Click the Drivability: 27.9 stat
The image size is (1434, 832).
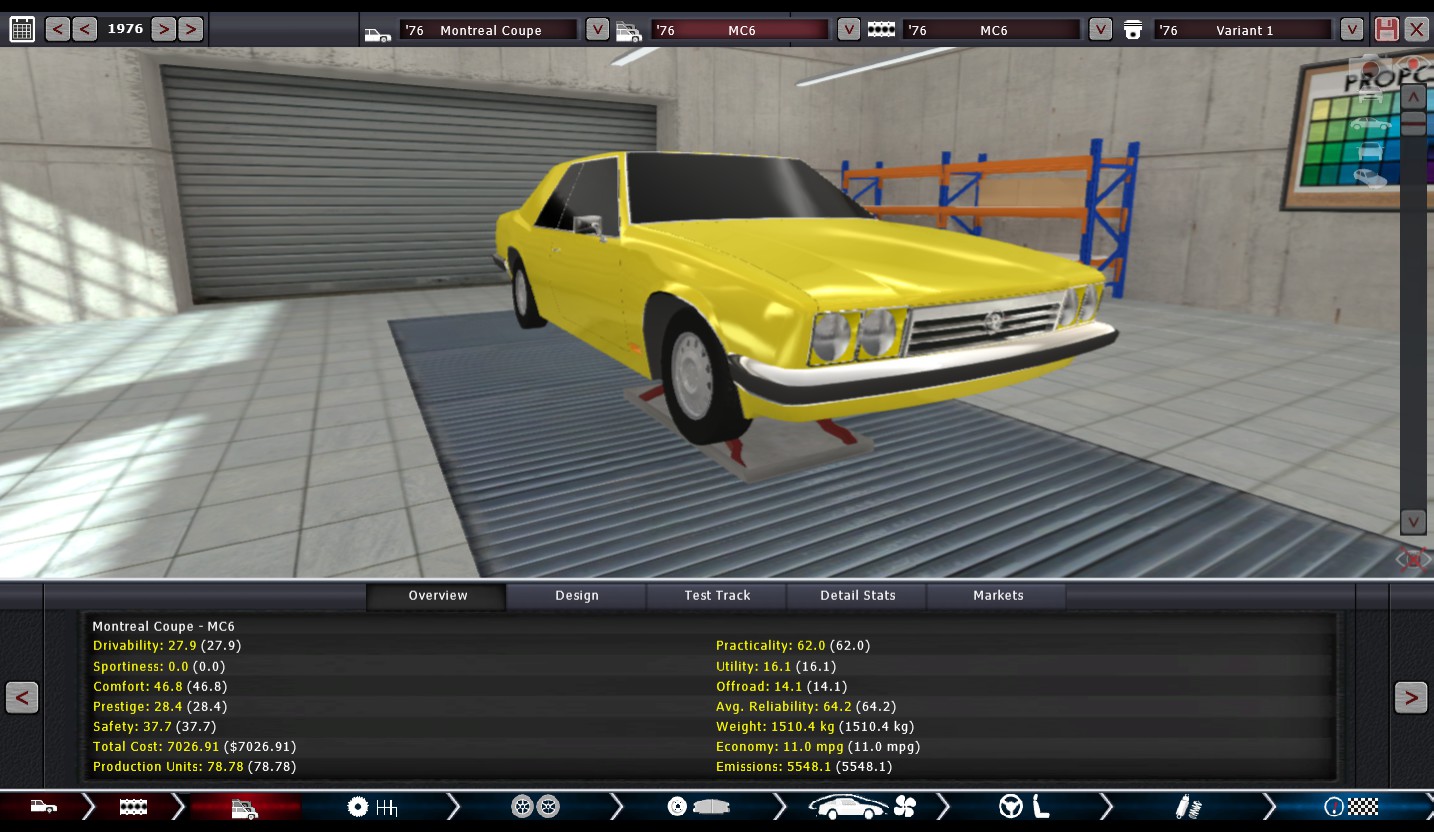click(x=167, y=646)
